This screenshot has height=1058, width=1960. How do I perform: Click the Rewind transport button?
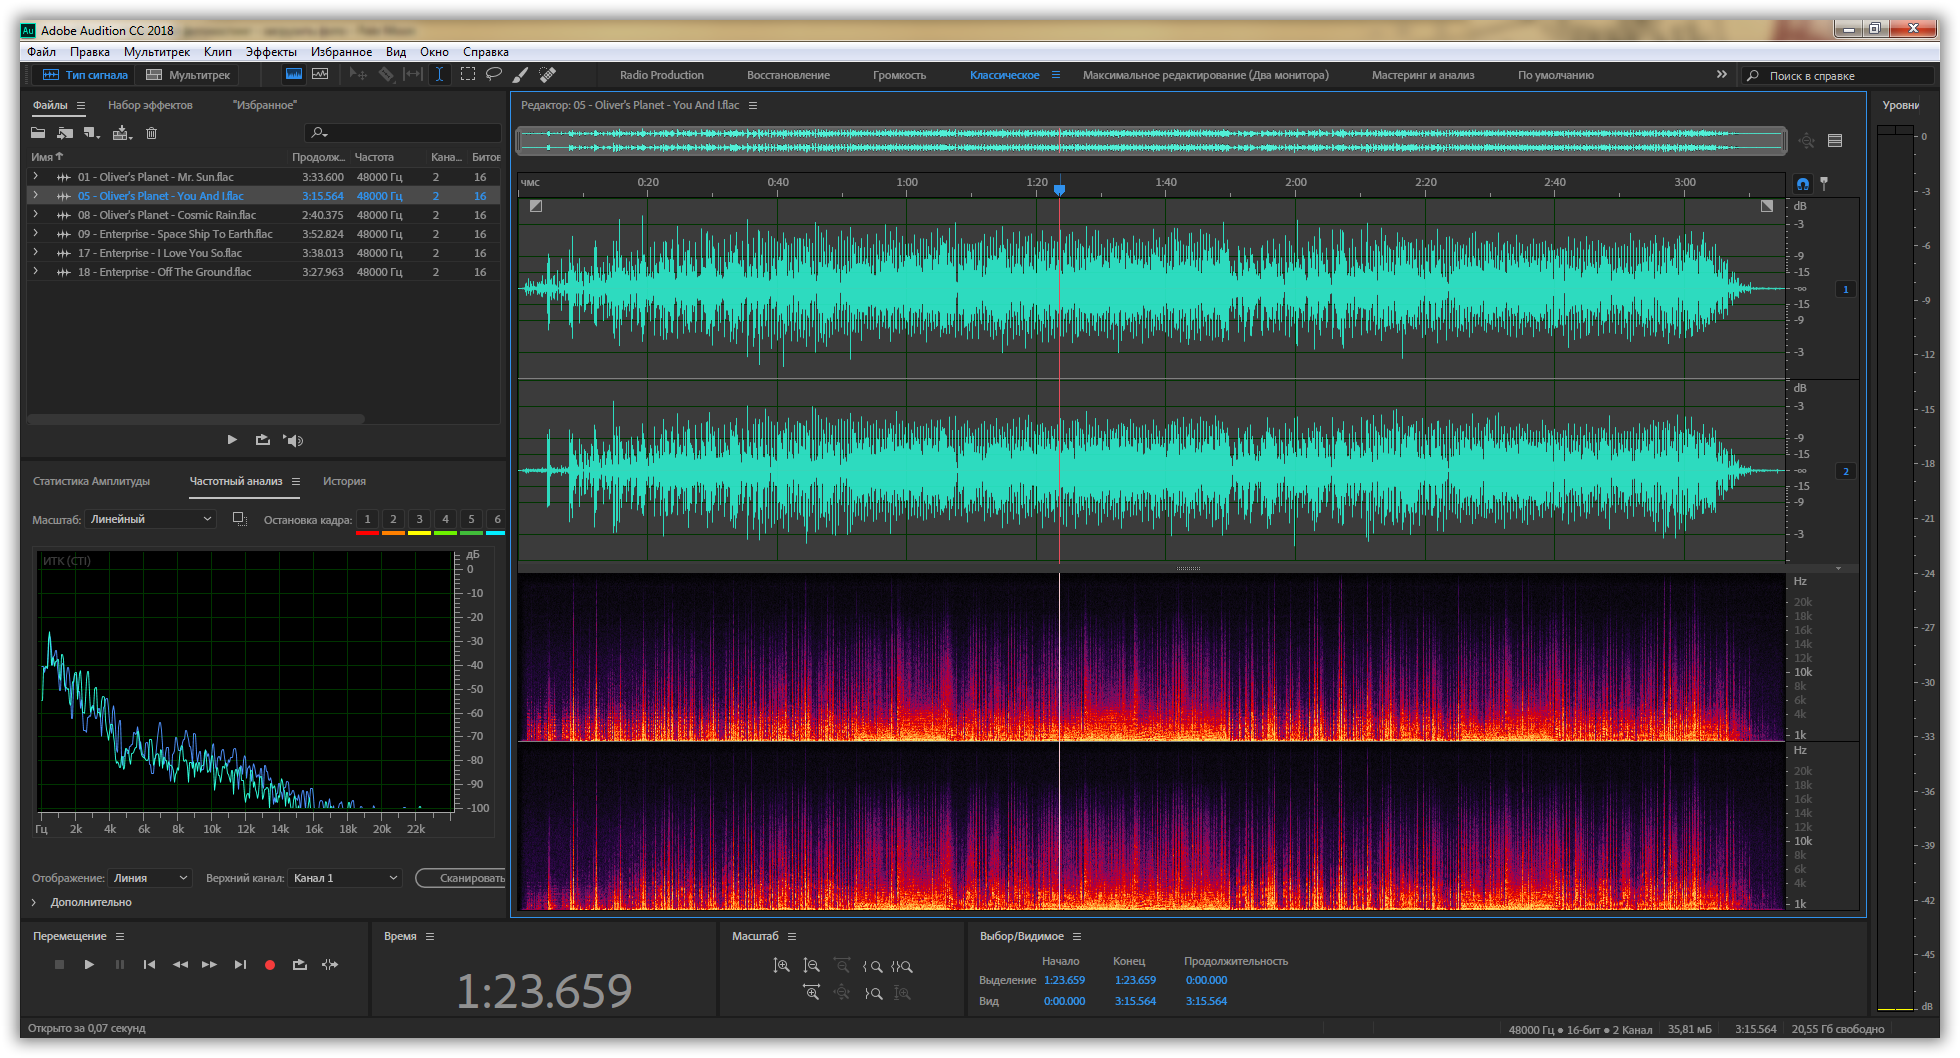click(x=180, y=965)
